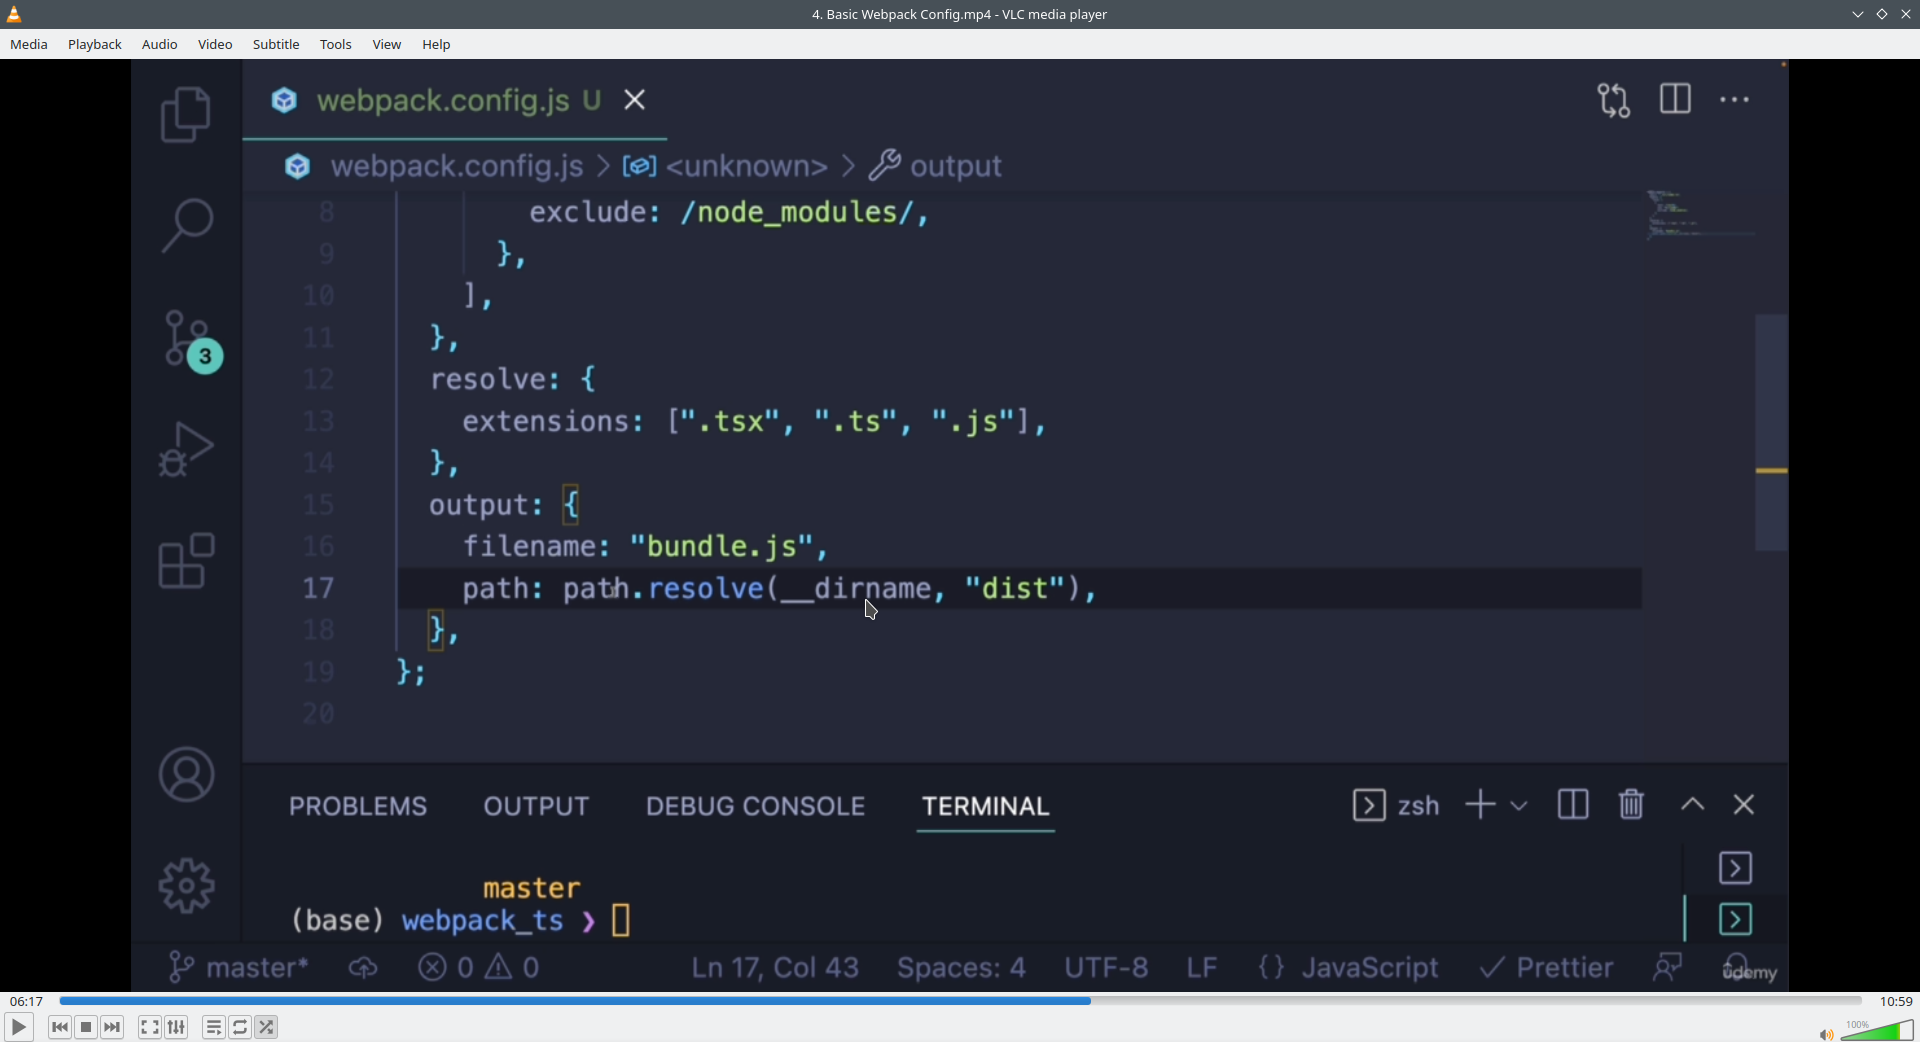Kill the terminal with the trash icon
This screenshot has width=1920, height=1042.
[1632, 805]
